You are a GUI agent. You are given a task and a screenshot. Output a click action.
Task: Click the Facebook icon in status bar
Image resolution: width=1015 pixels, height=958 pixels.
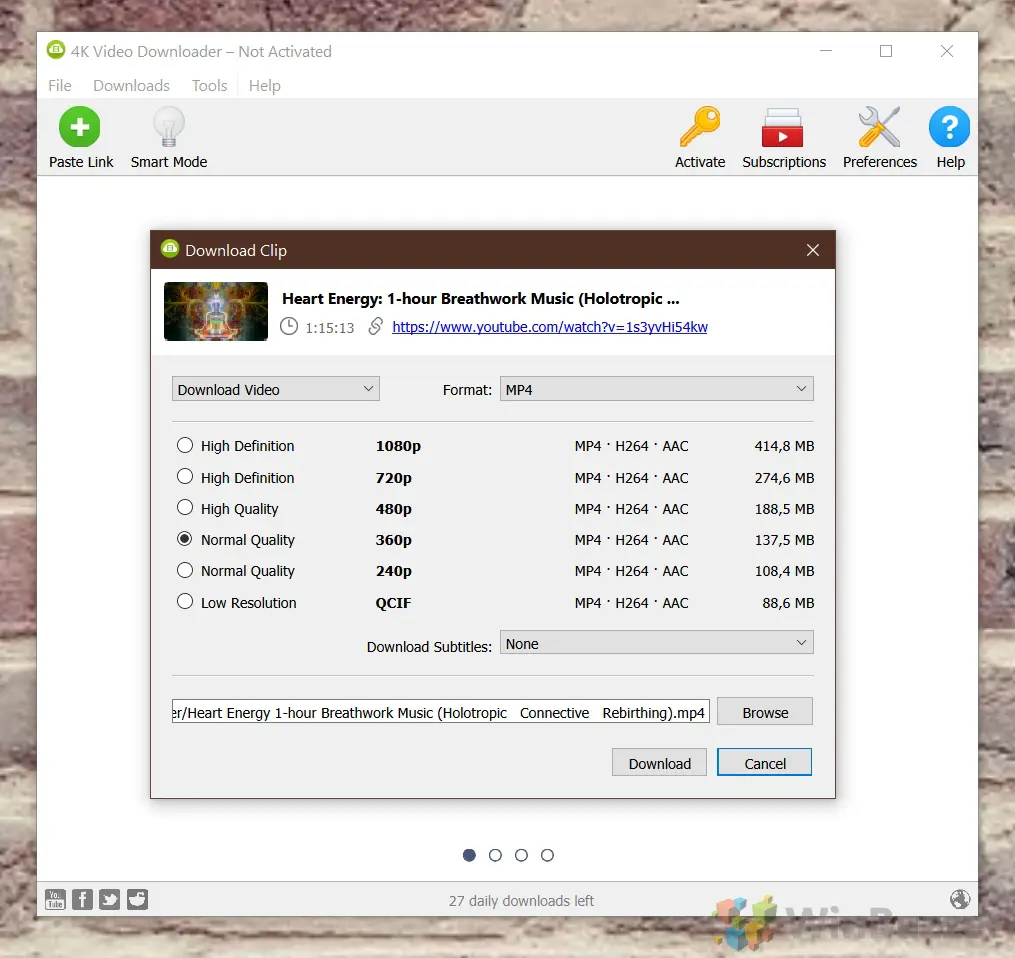pos(83,899)
